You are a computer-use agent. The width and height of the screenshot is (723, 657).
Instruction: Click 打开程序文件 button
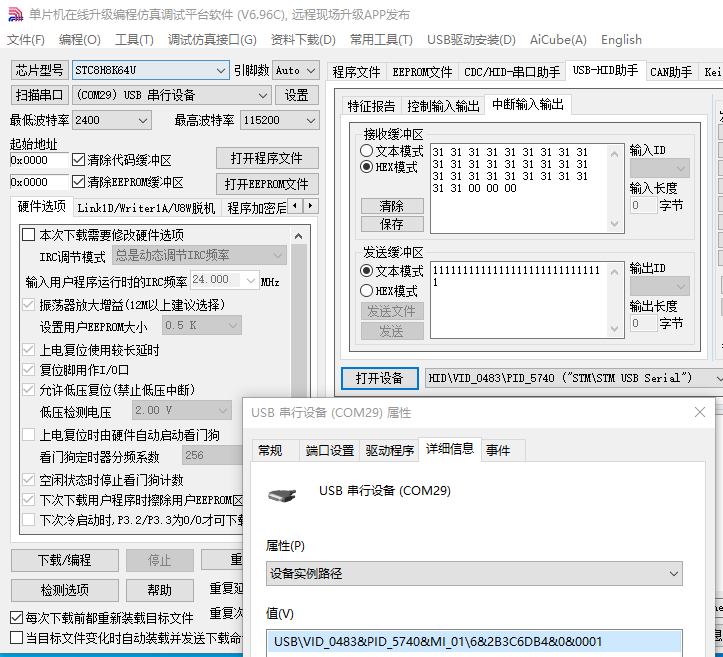[x=267, y=158]
